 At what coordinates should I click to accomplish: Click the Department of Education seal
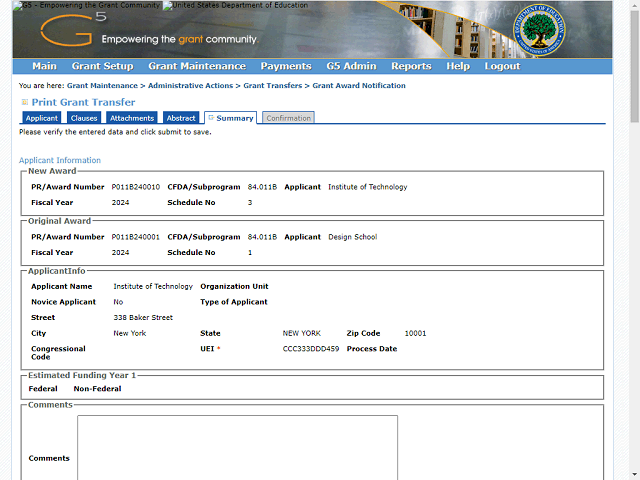(539, 30)
